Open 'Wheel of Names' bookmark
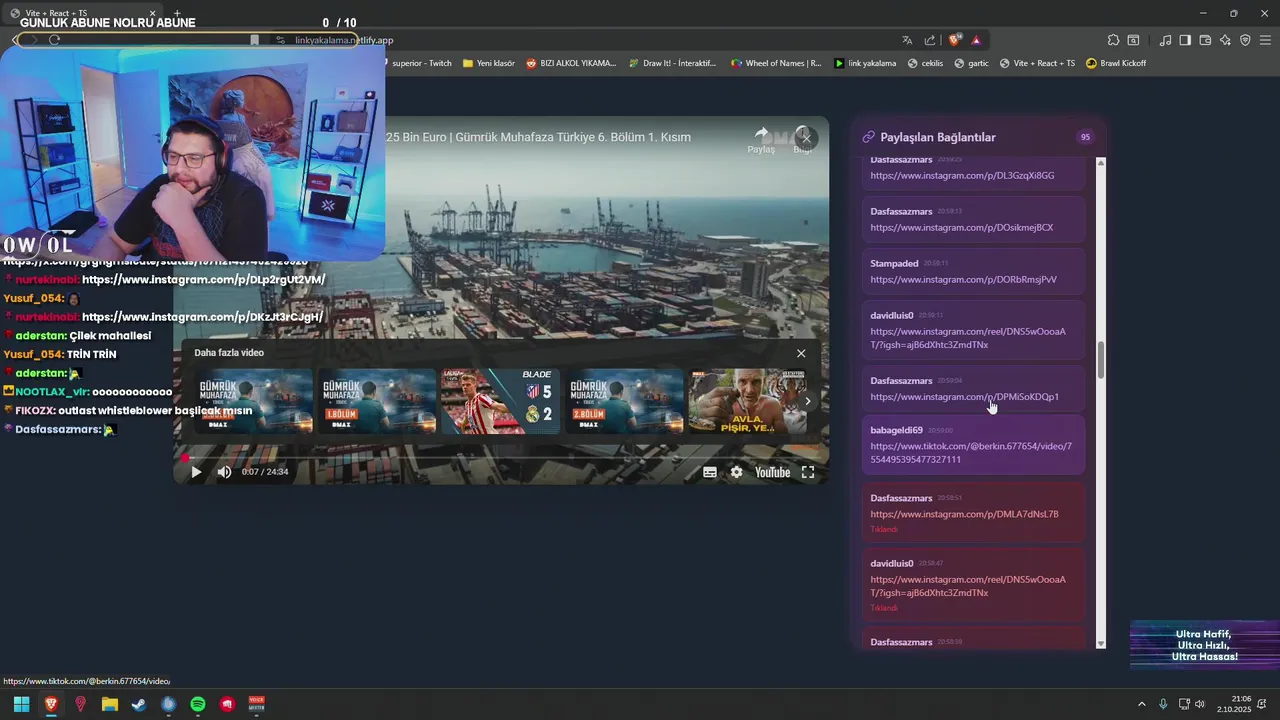 tap(776, 63)
